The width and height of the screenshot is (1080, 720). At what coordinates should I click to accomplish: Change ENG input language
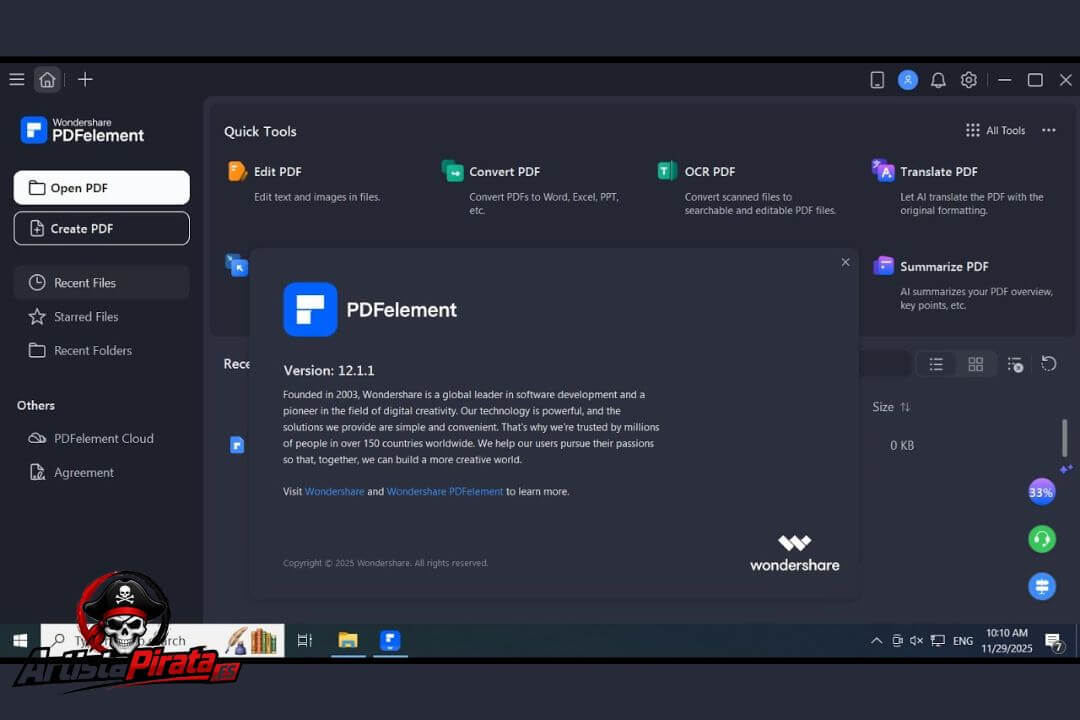click(x=963, y=641)
